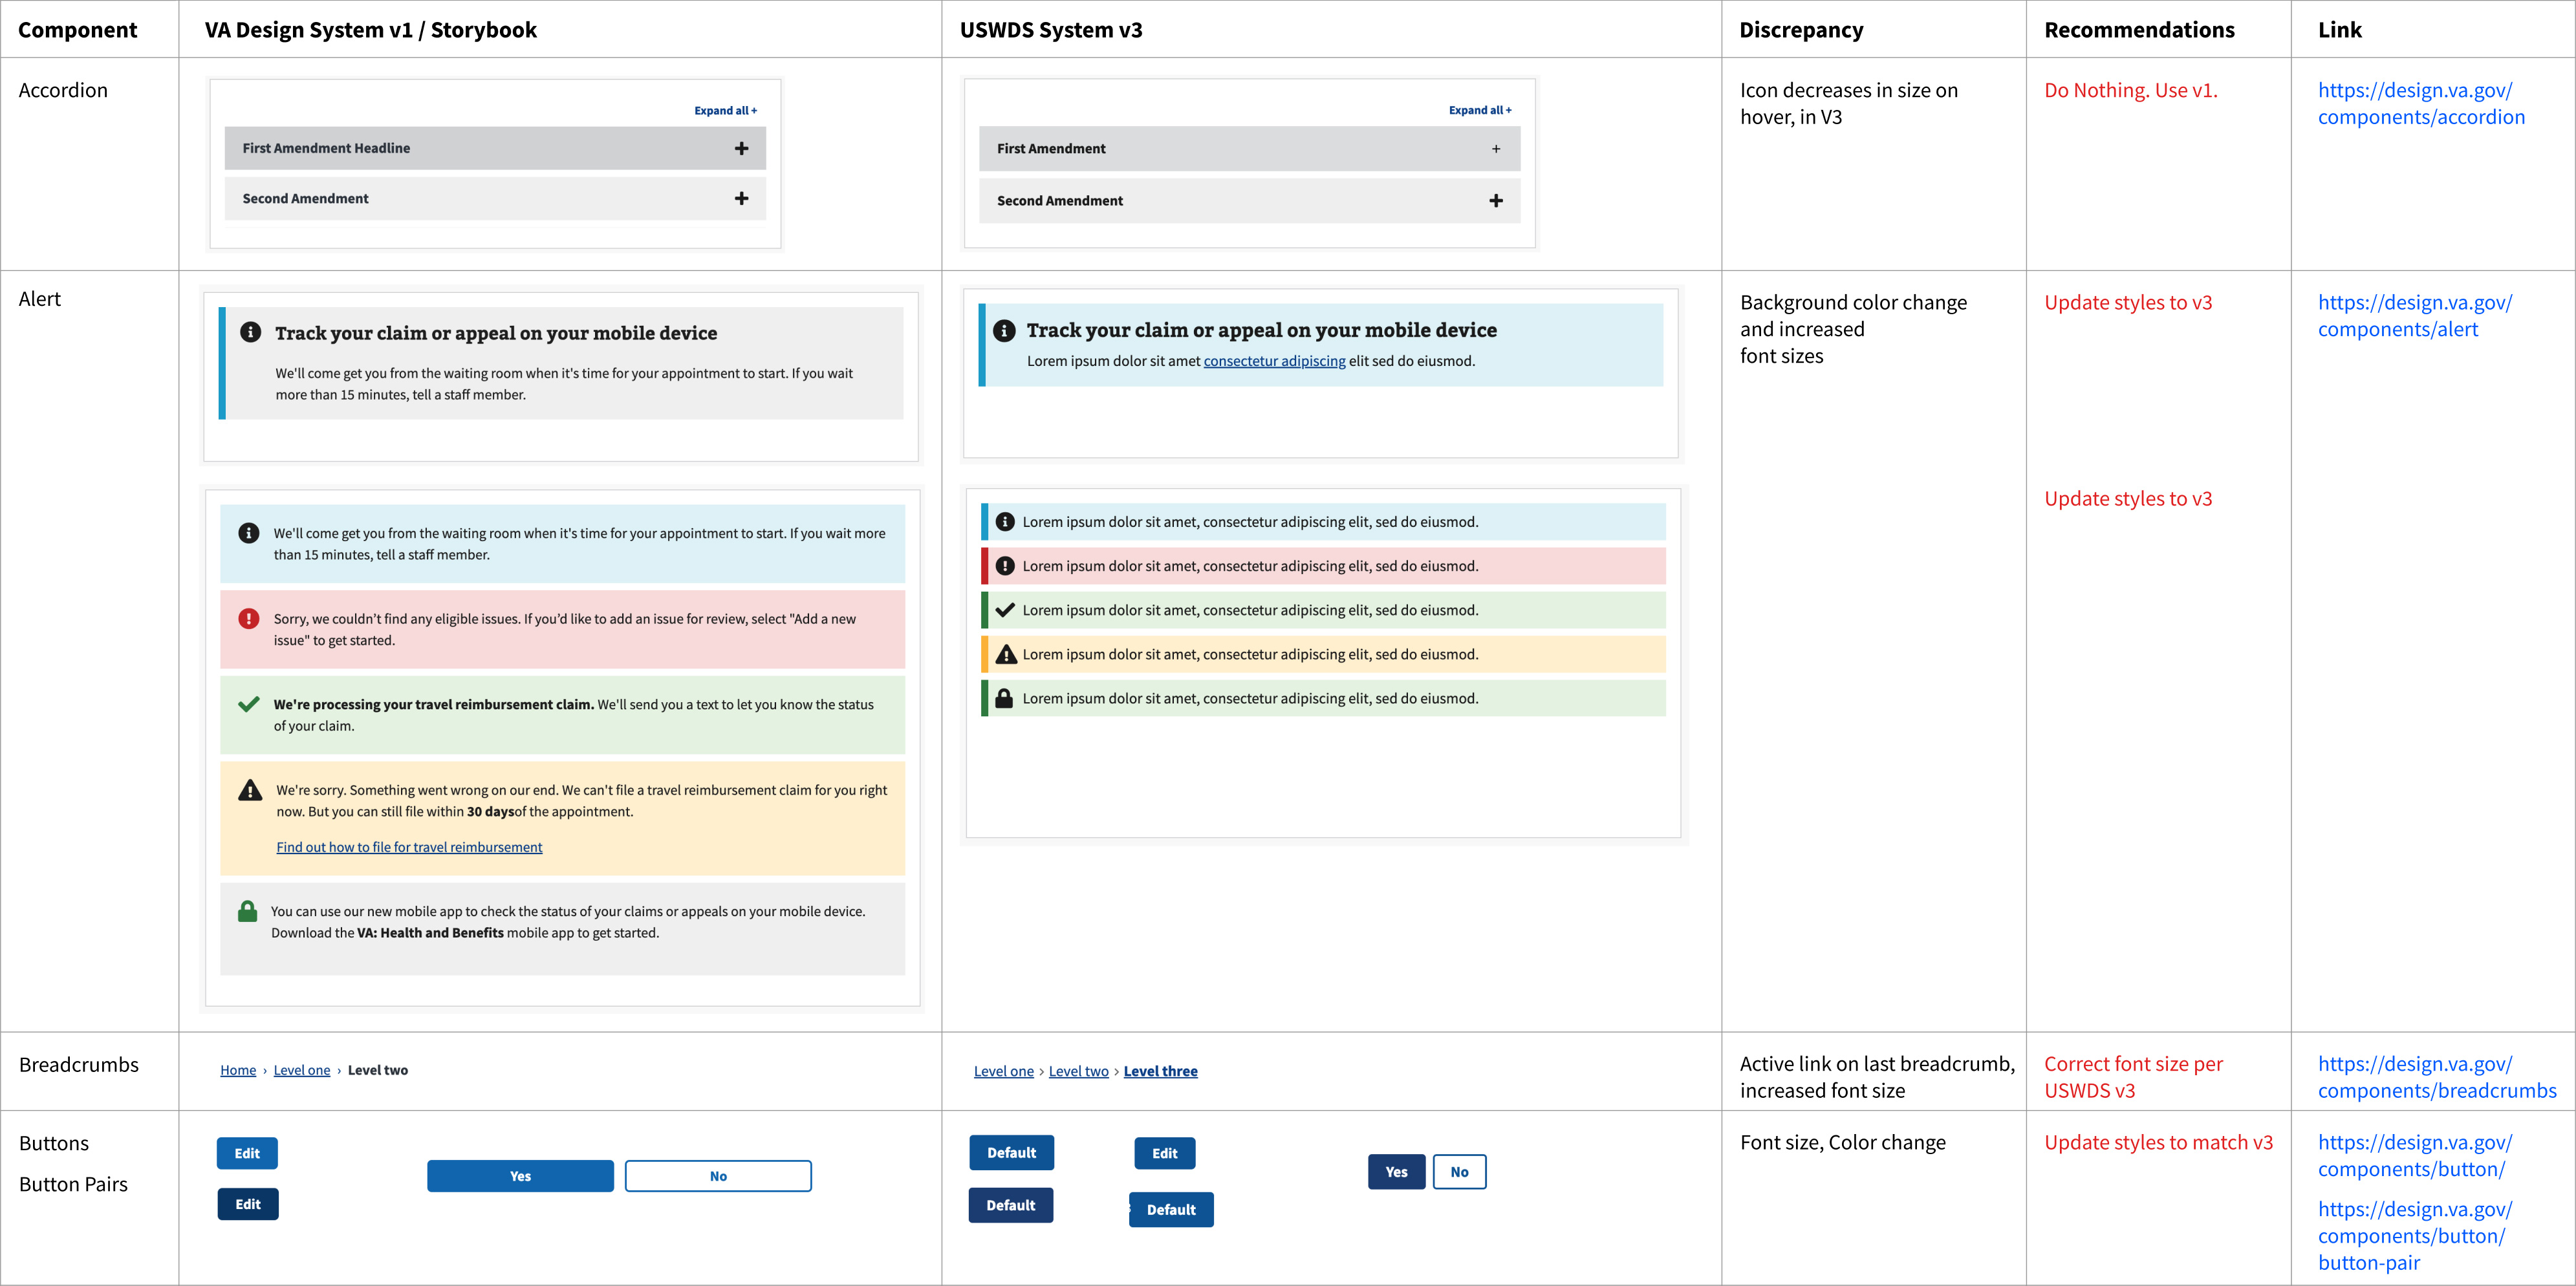Click the checkmark icon on the green USWDS alert
This screenshot has height=1286, width=2576.
point(1004,609)
